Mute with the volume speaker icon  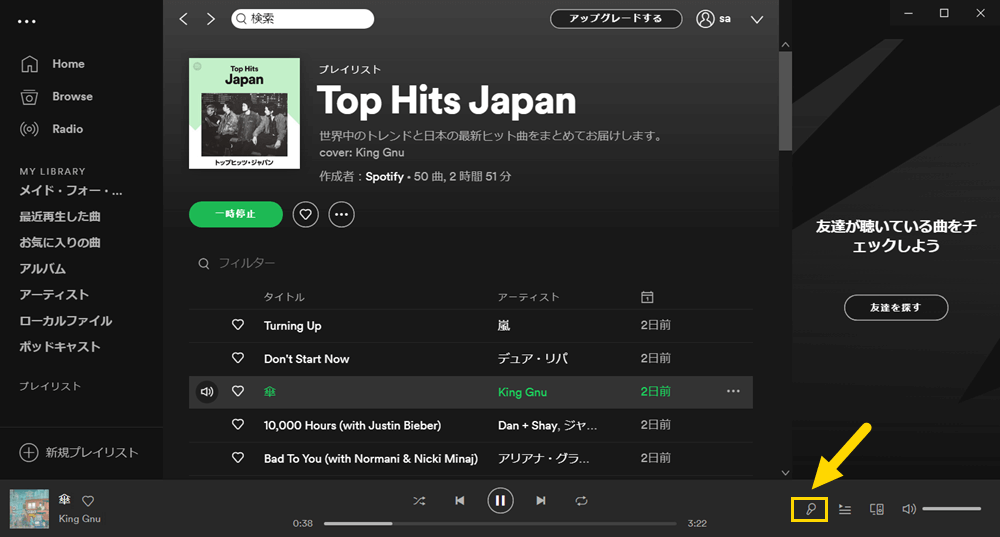pos(909,509)
